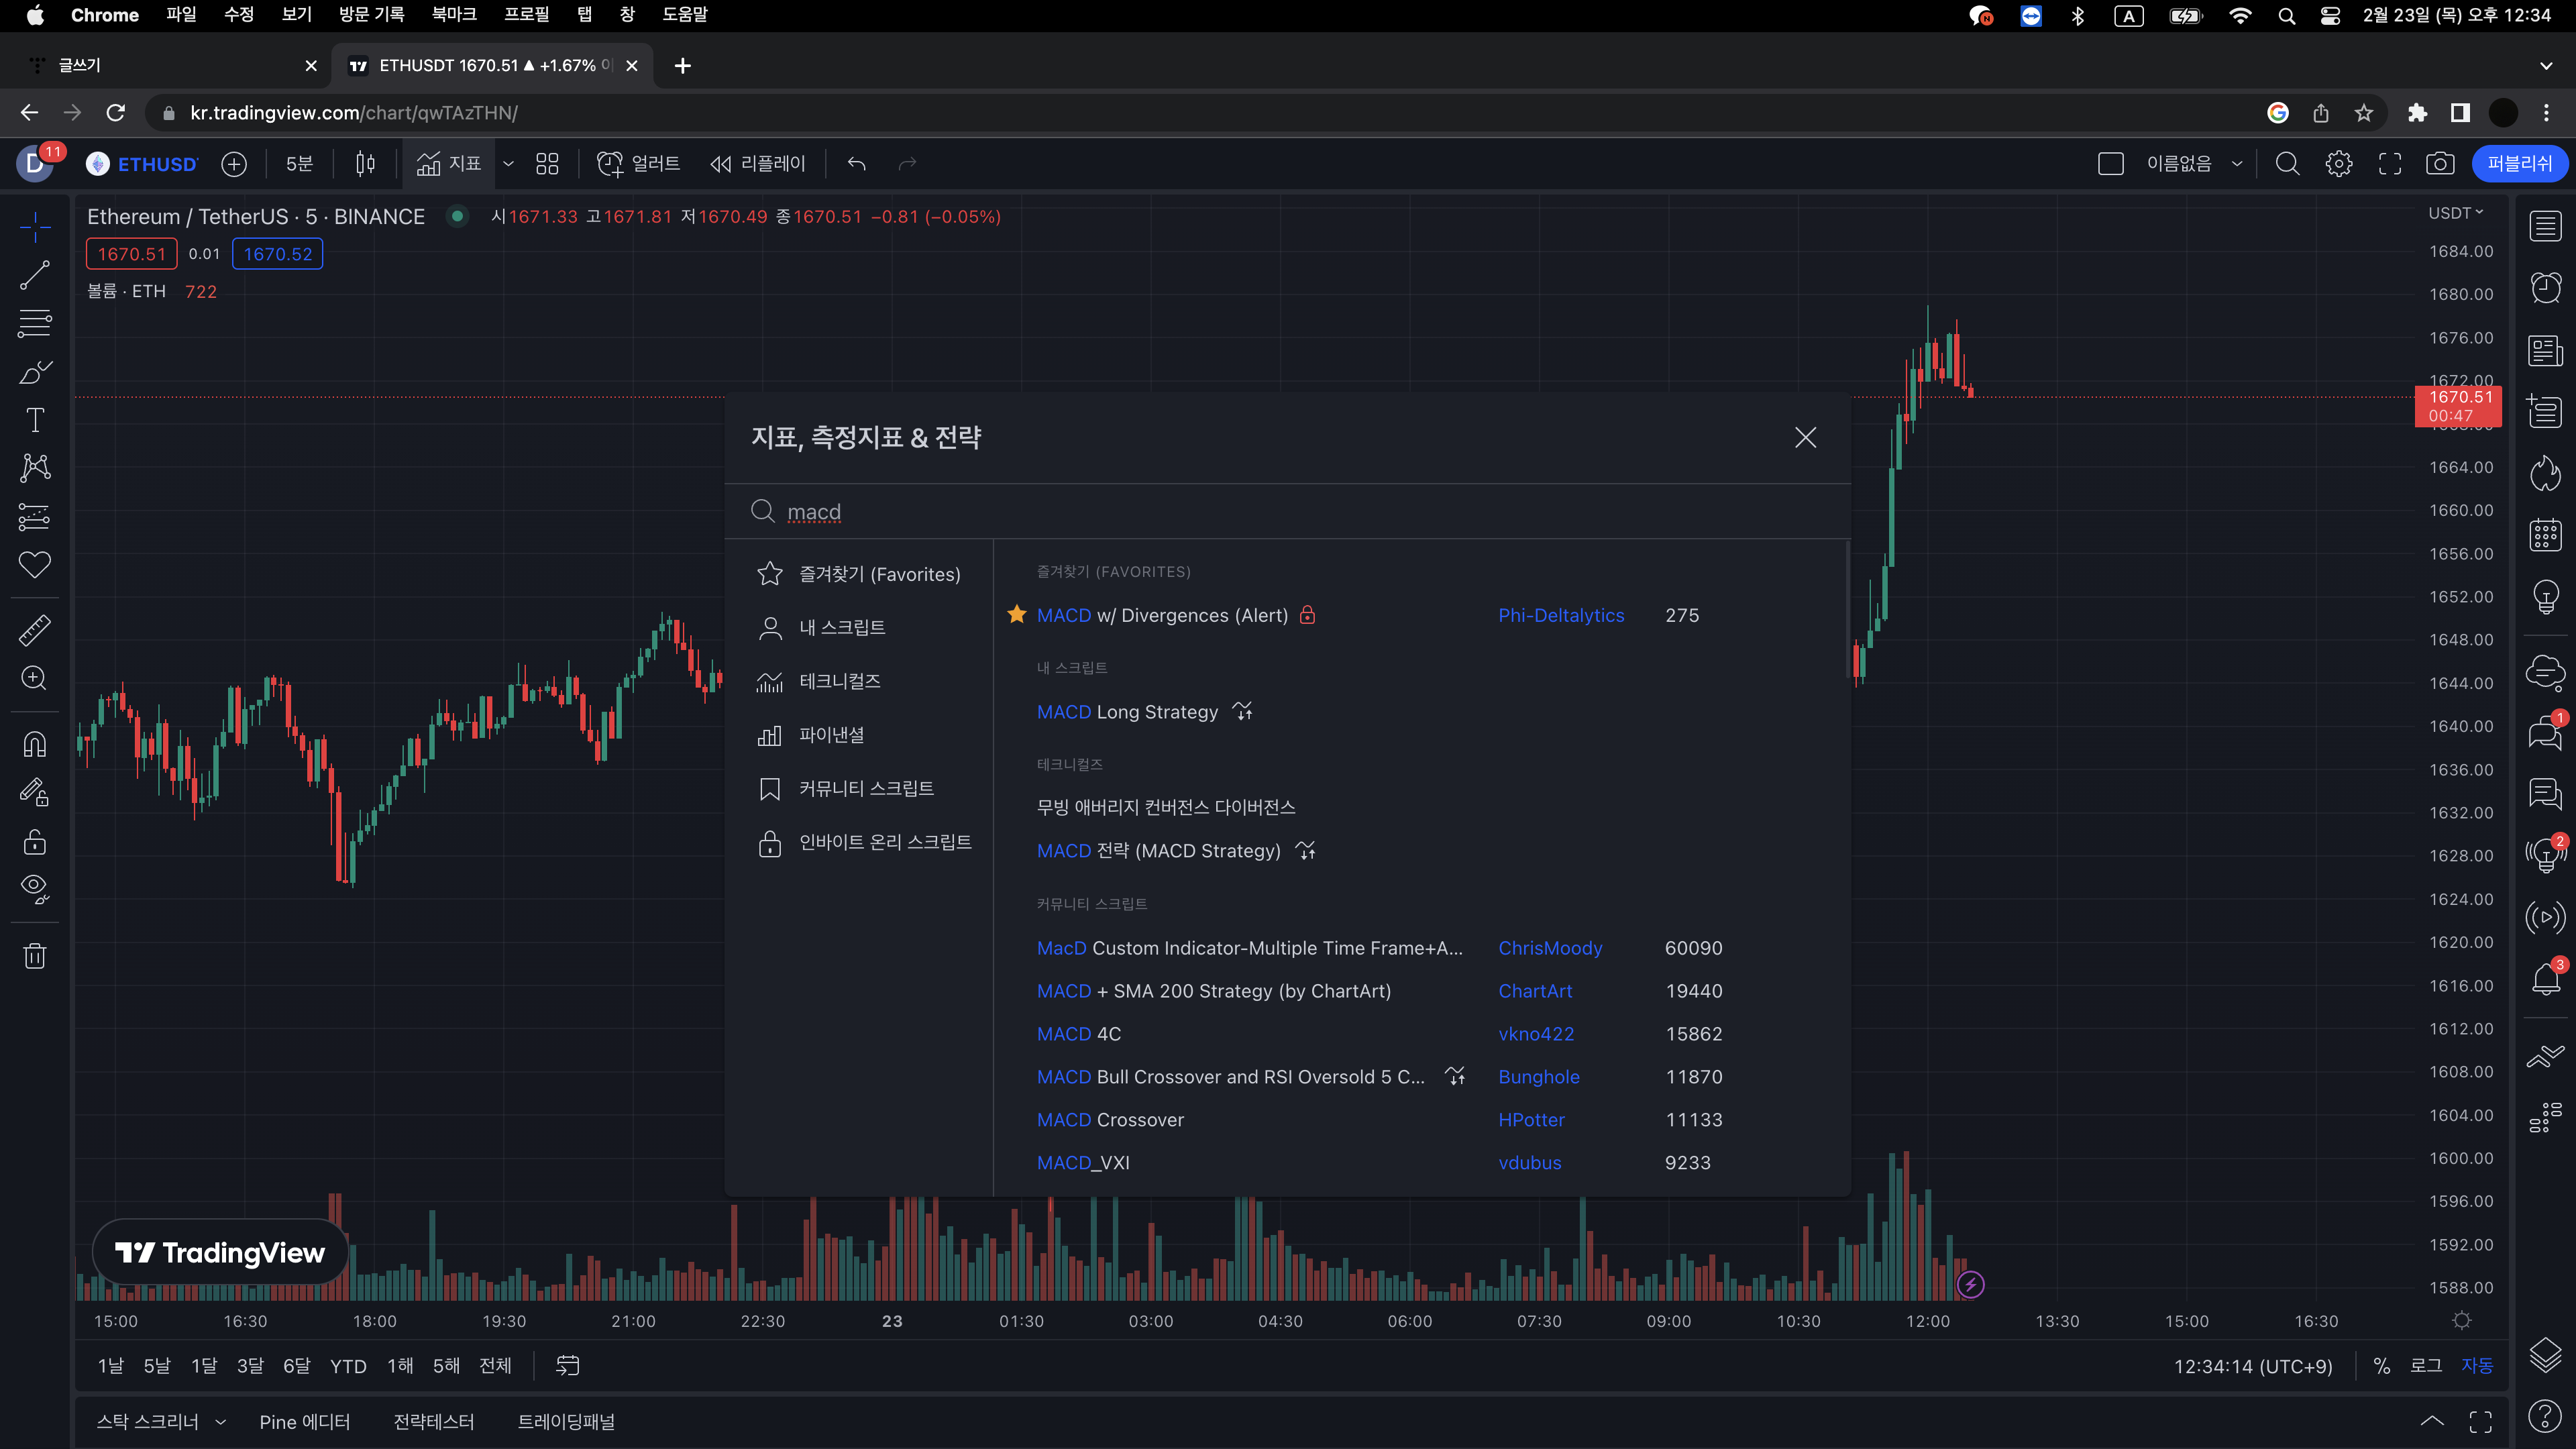
Task: Close the indicators dialog
Action: coord(1805,437)
